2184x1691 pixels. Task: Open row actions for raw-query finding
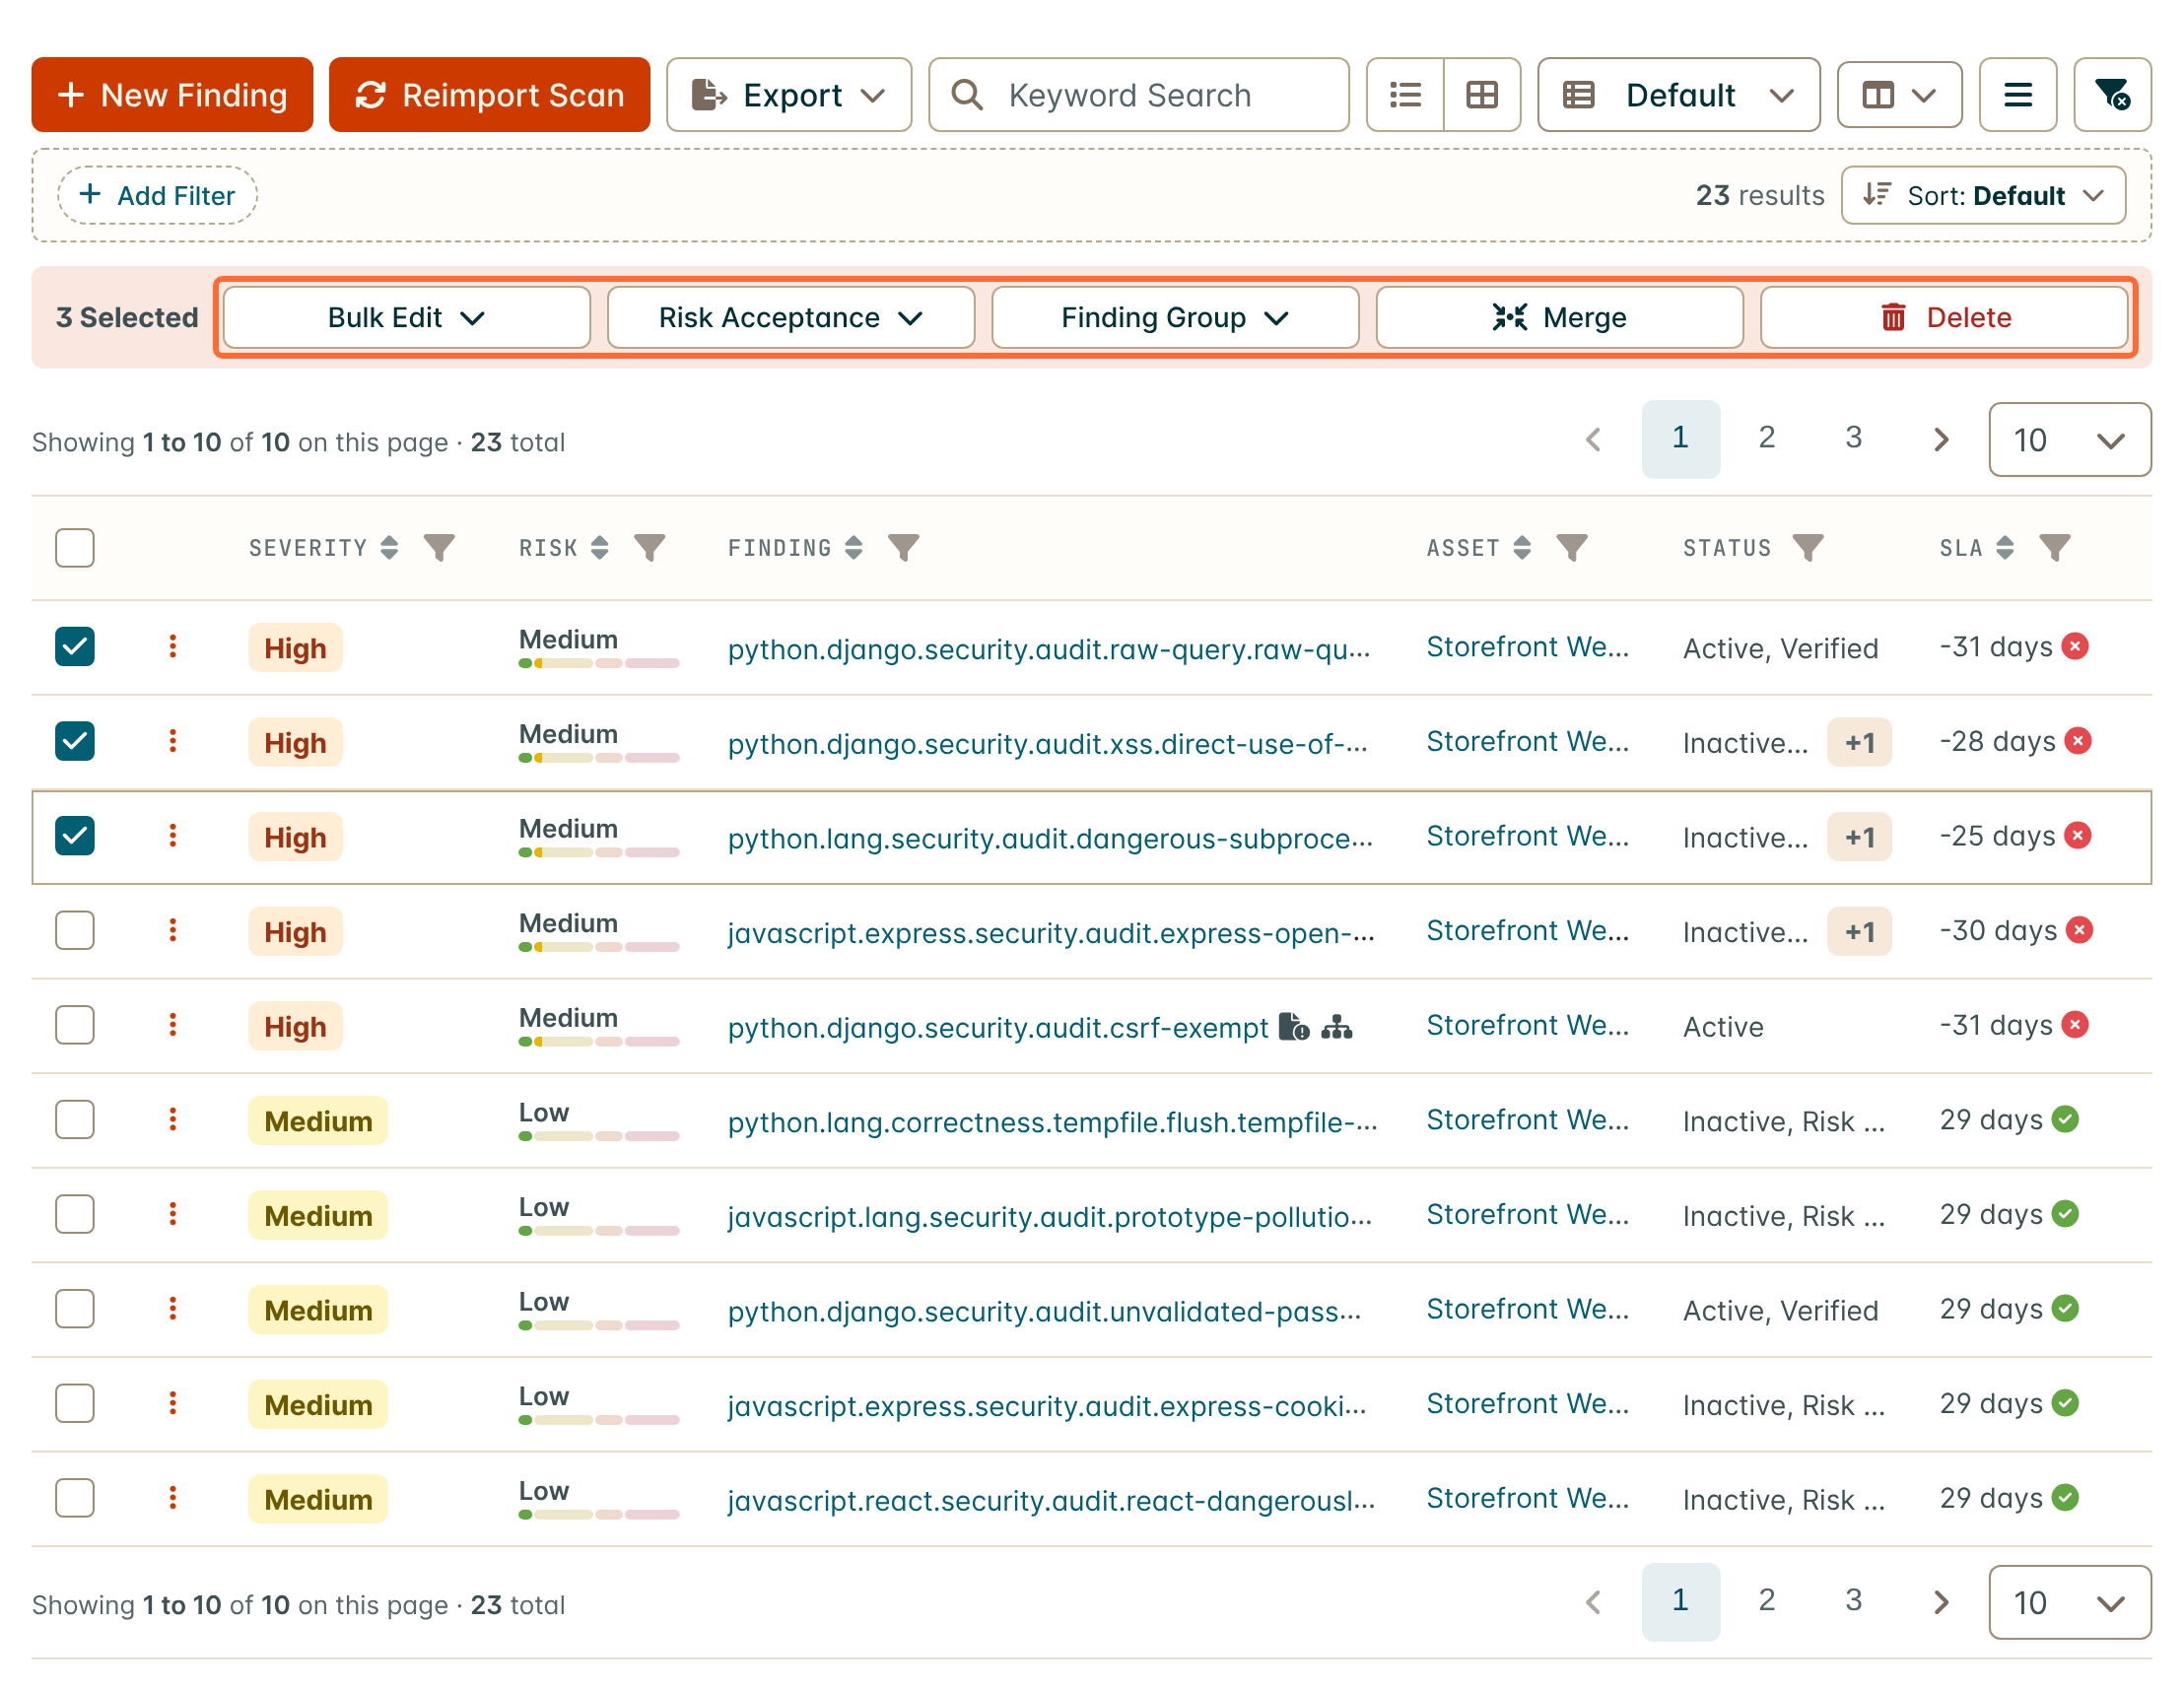[173, 646]
